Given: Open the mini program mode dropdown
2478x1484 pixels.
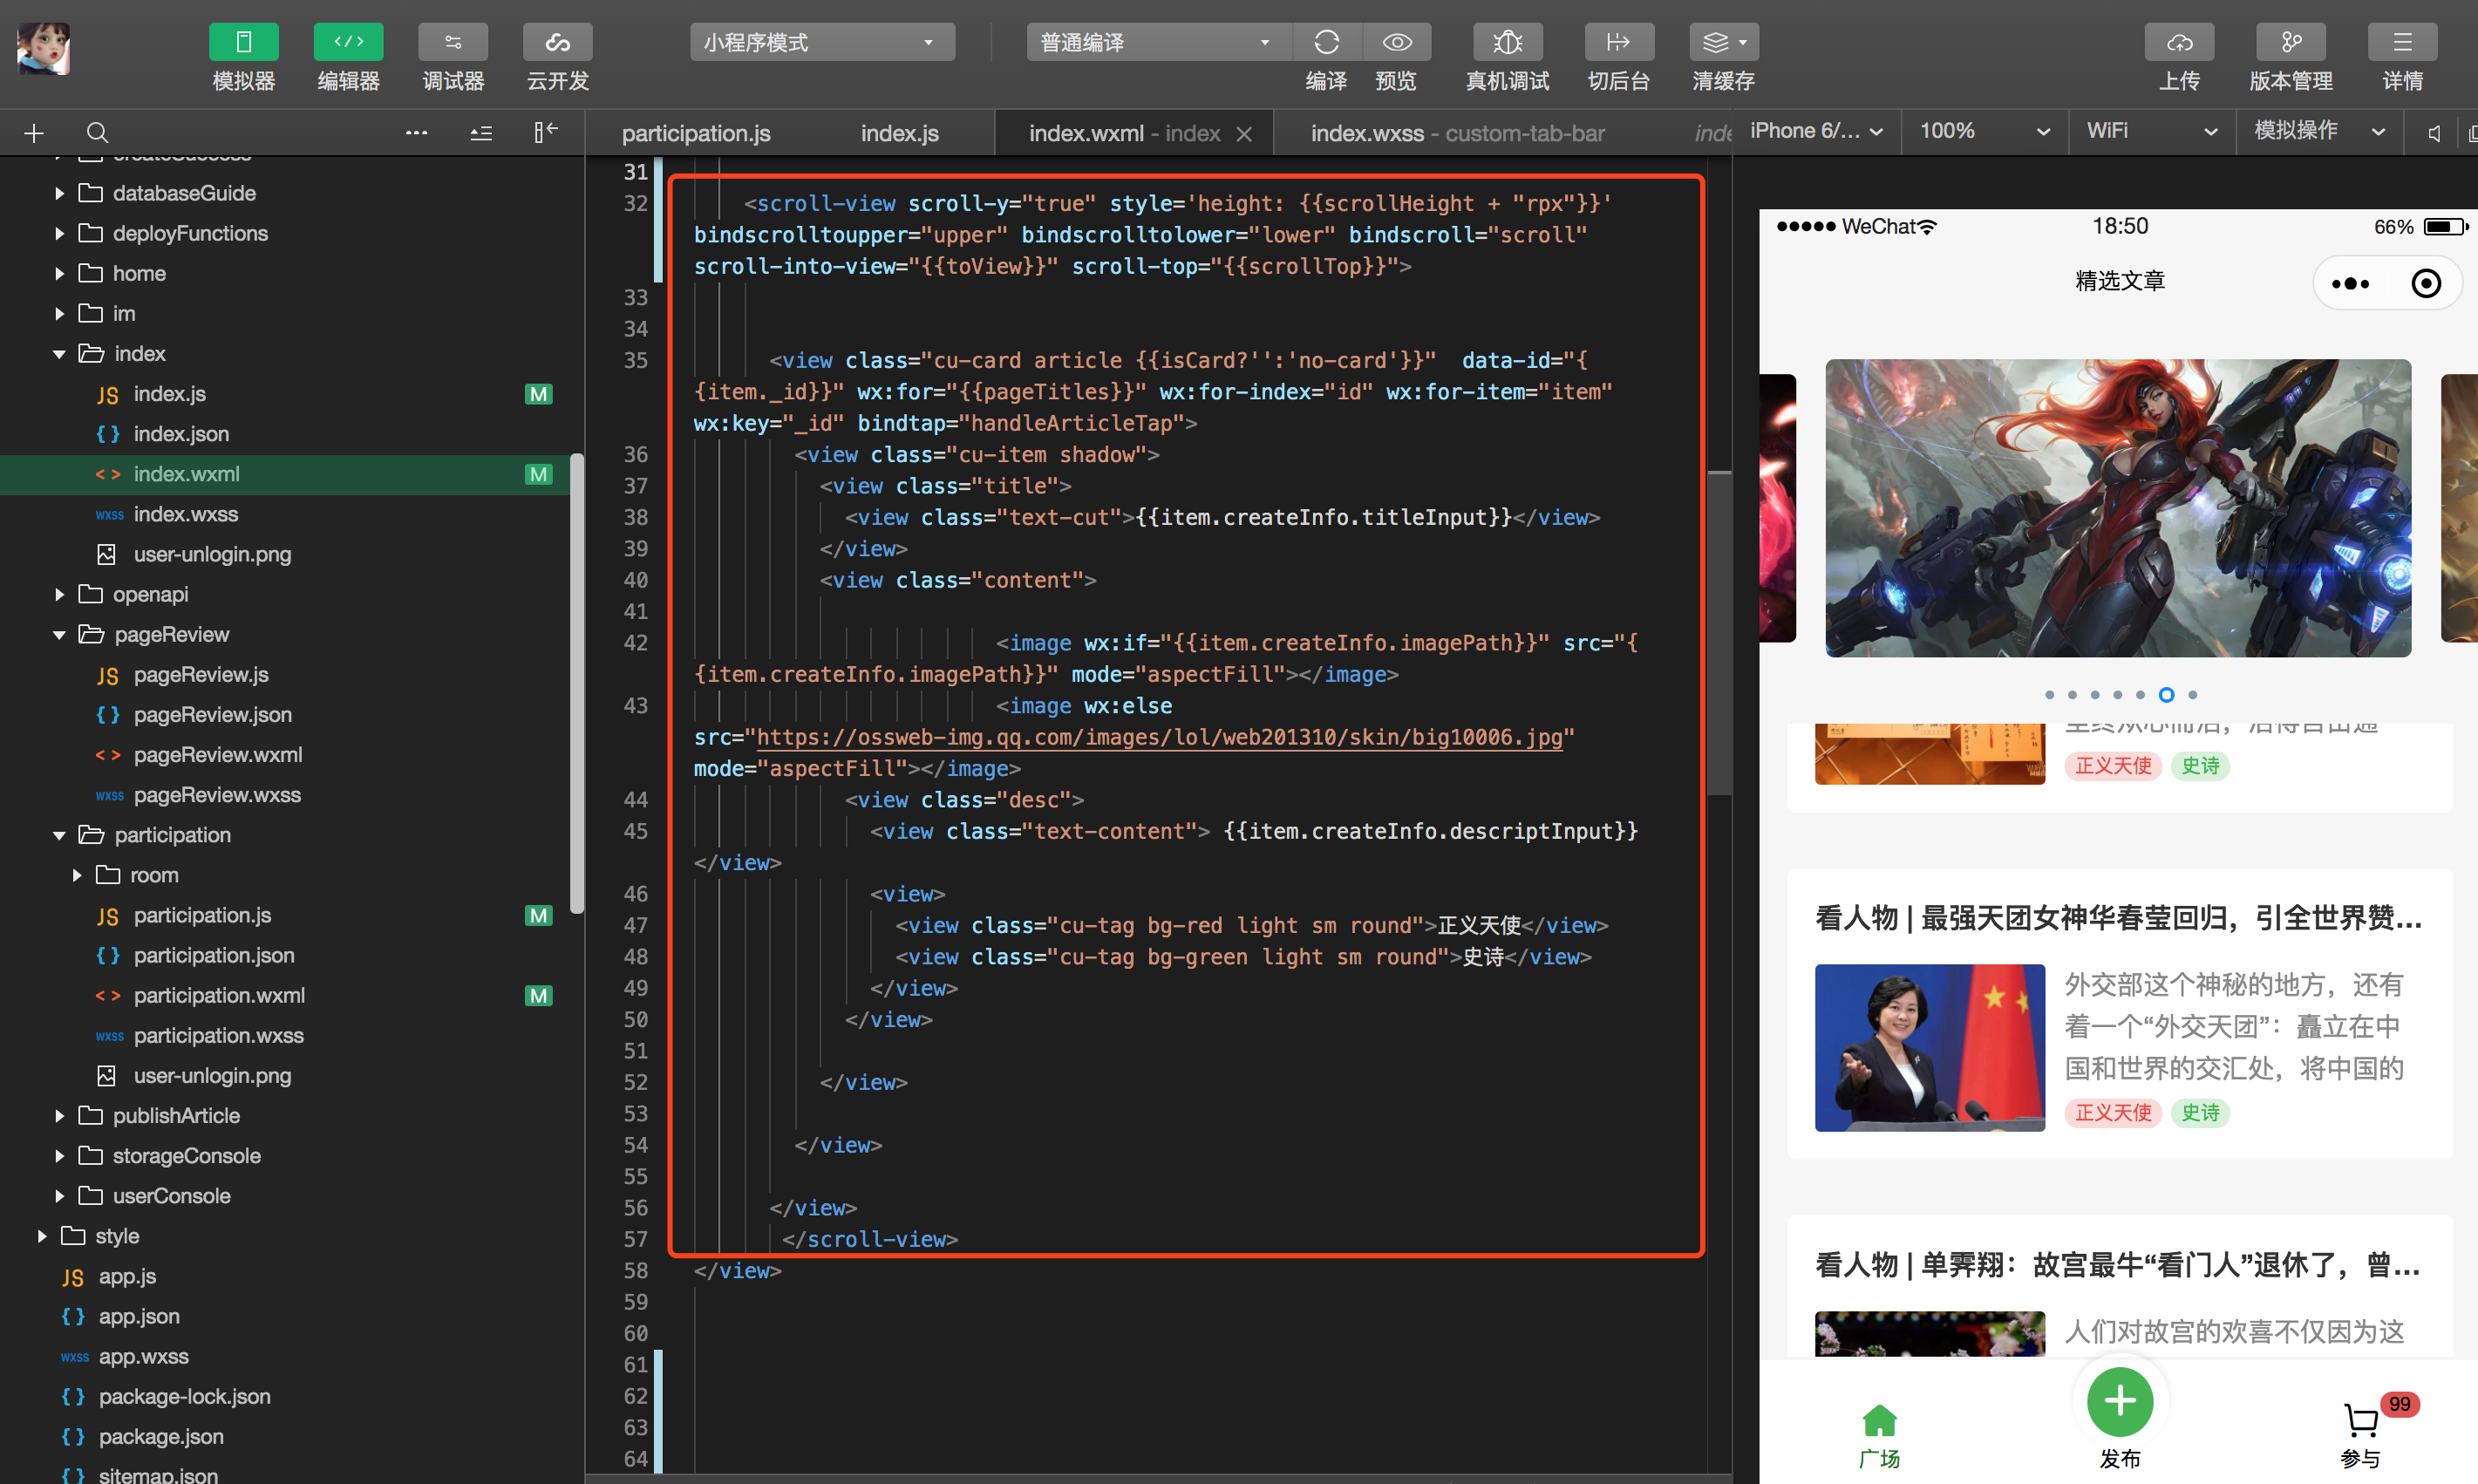Looking at the screenshot, I should 821,42.
